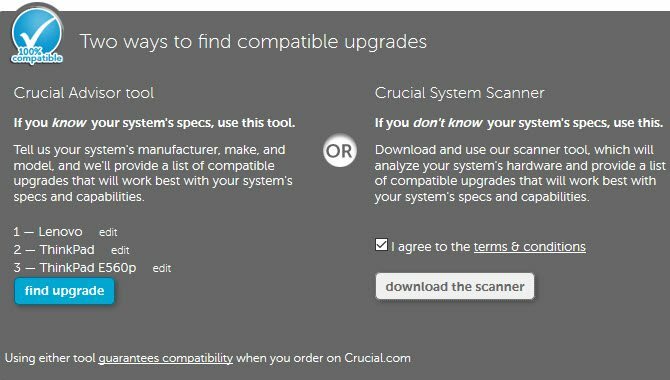Uncheck the terms agreement checkbox
The height and width of the screenshot is (380, 670).
tap(381, 244)
